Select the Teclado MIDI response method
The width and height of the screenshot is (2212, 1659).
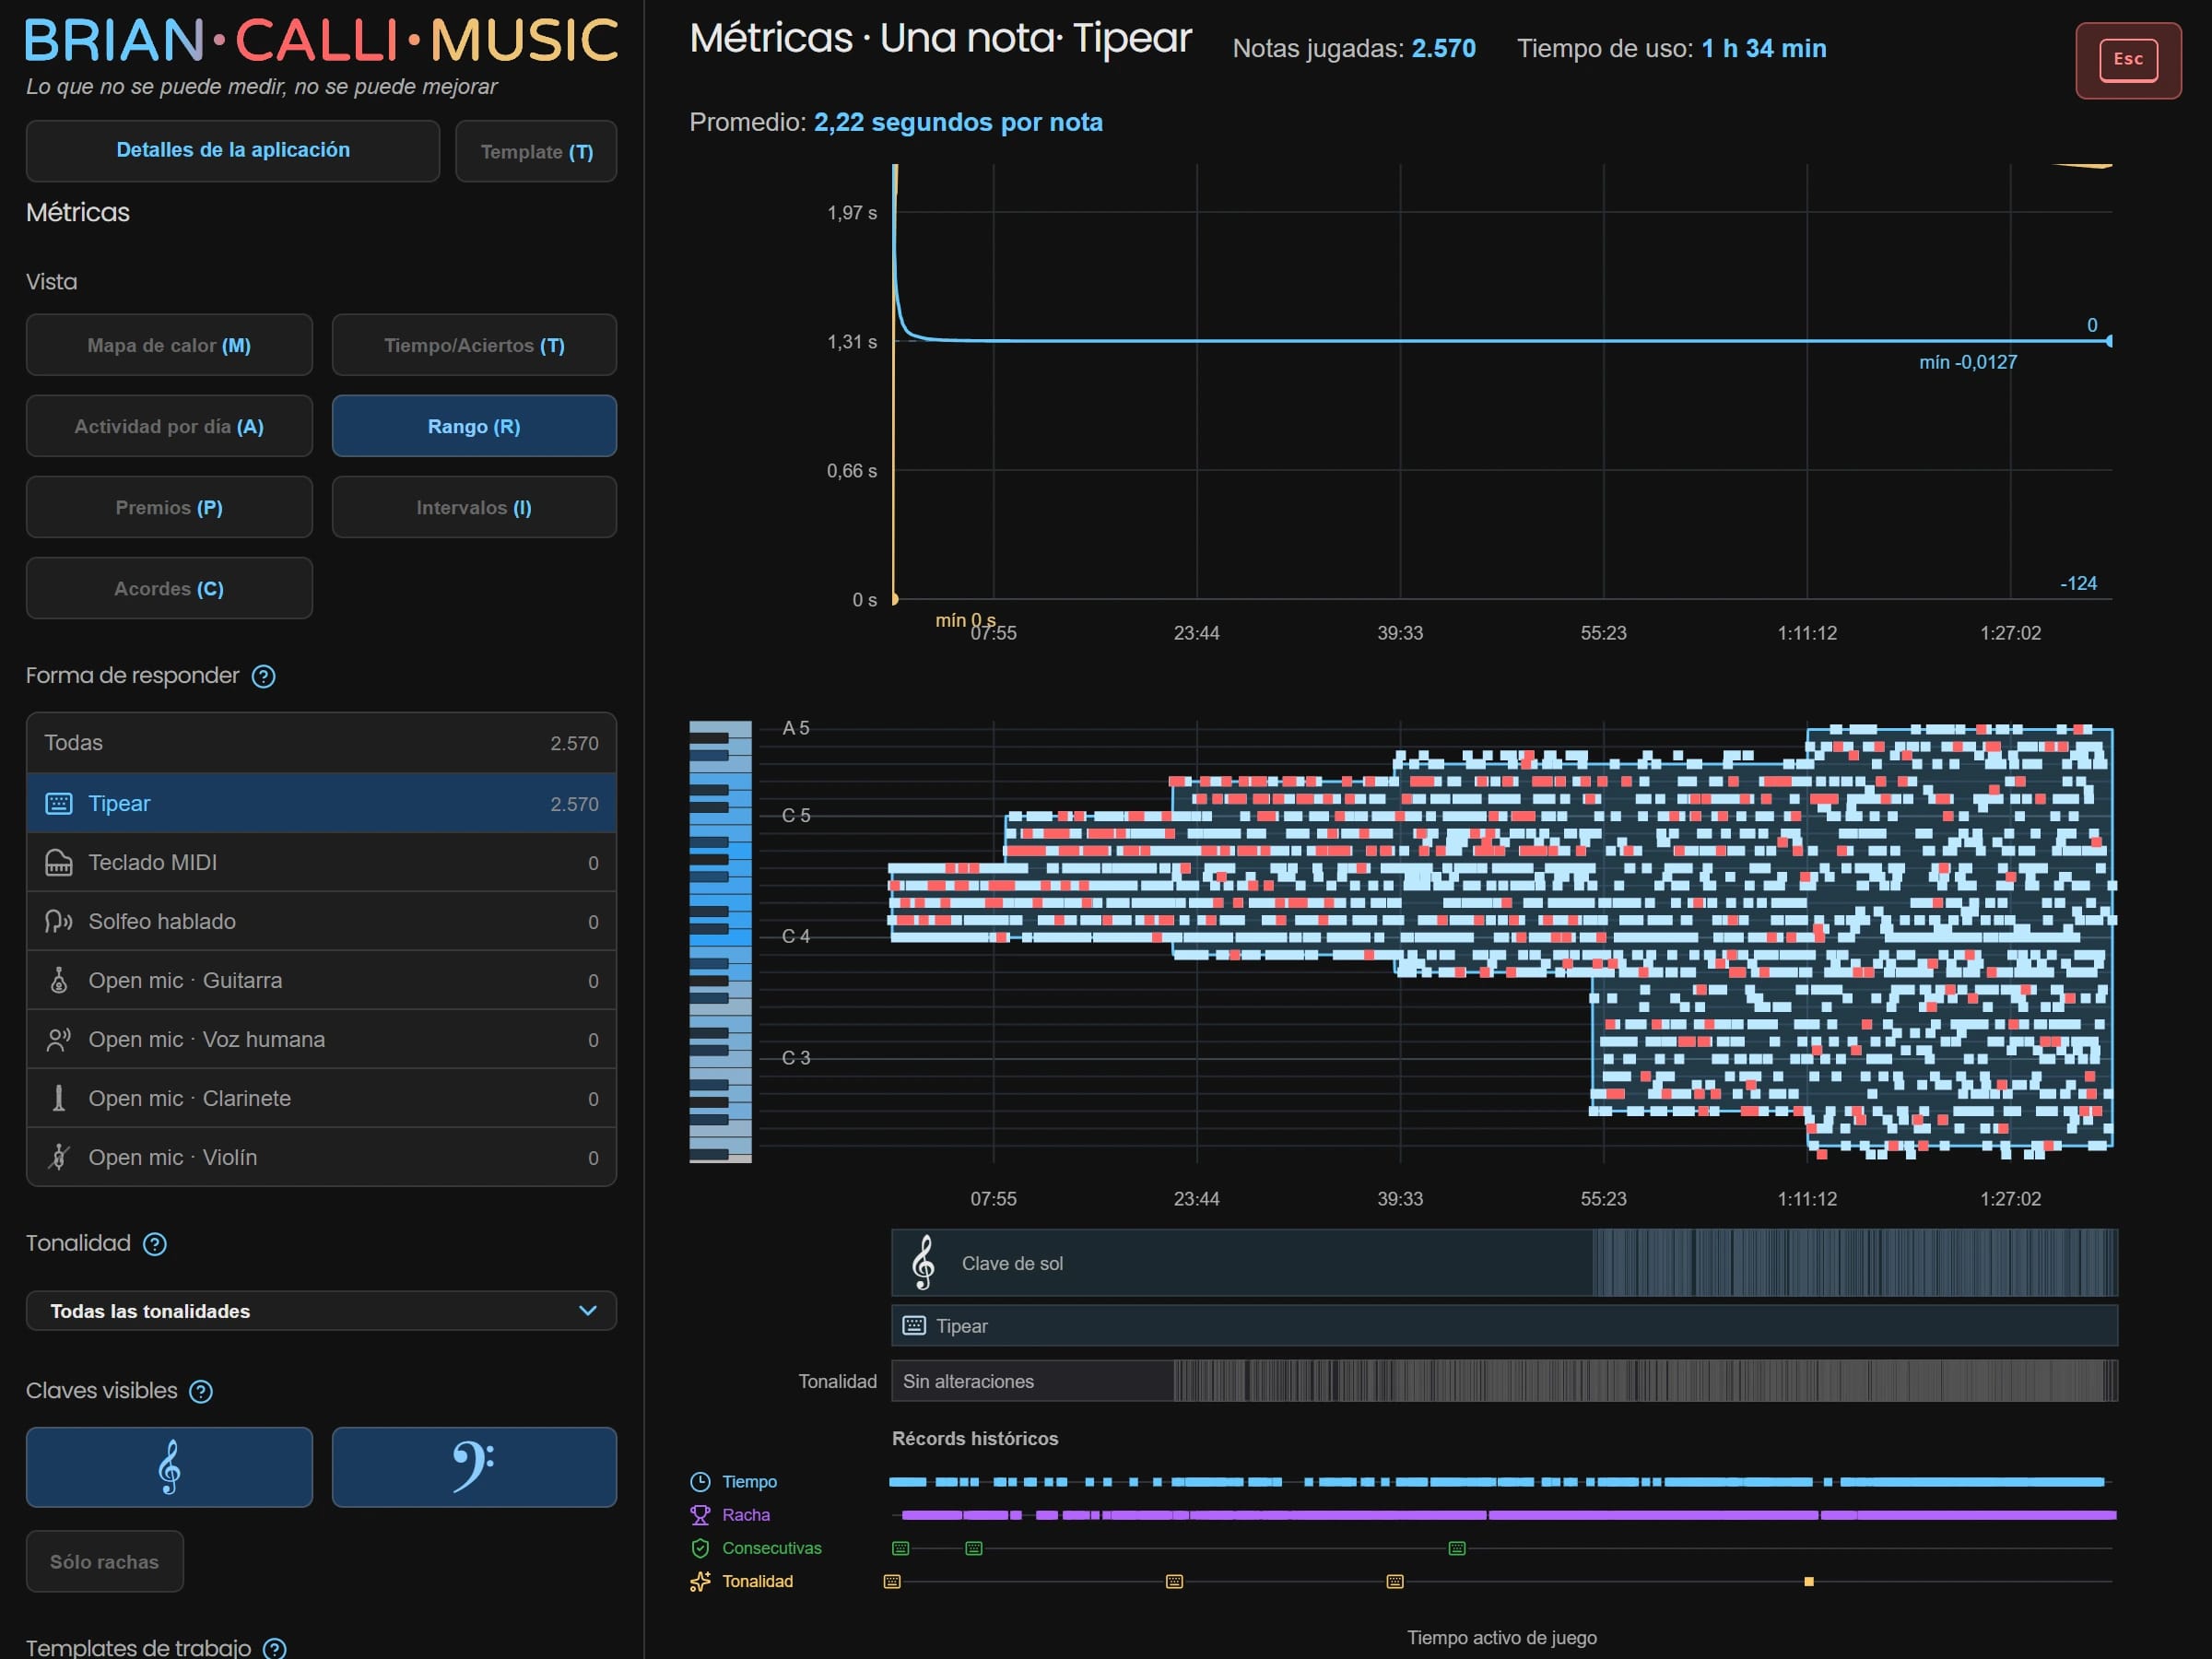tap(321, 862)
